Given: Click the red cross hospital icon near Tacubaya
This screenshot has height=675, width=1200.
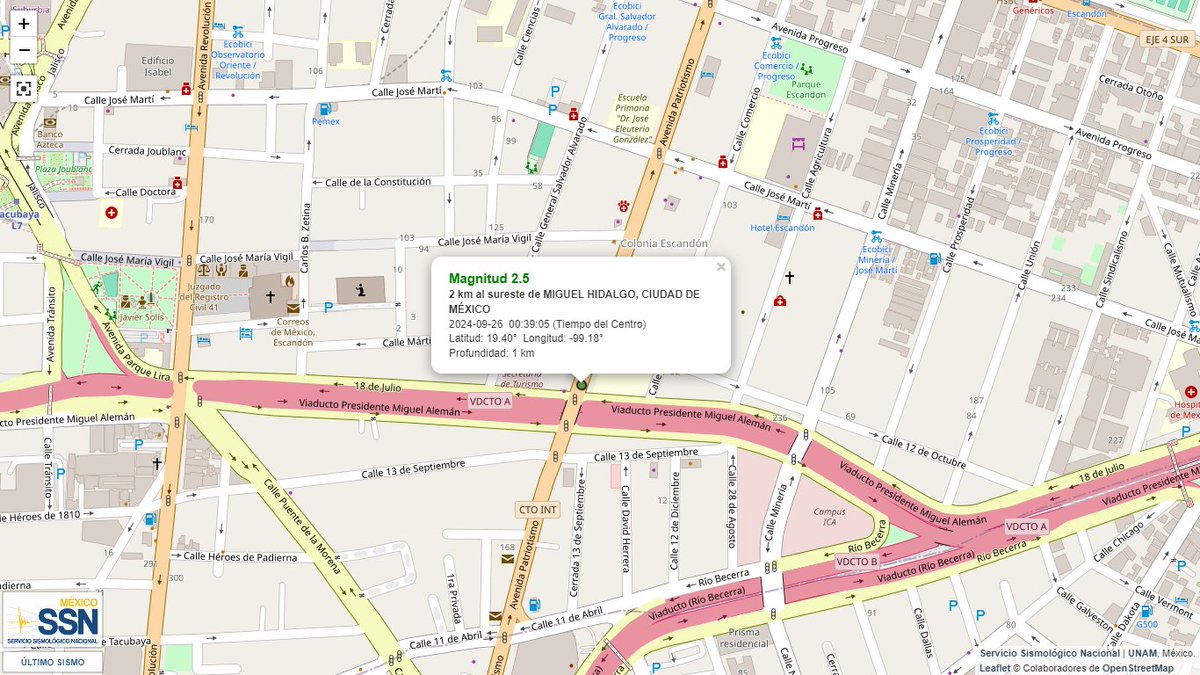Looking at the screenshot, I should 111,213.
